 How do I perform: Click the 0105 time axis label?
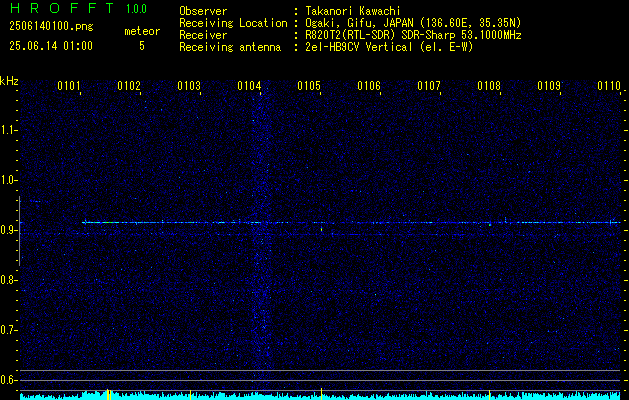[309, 86]
